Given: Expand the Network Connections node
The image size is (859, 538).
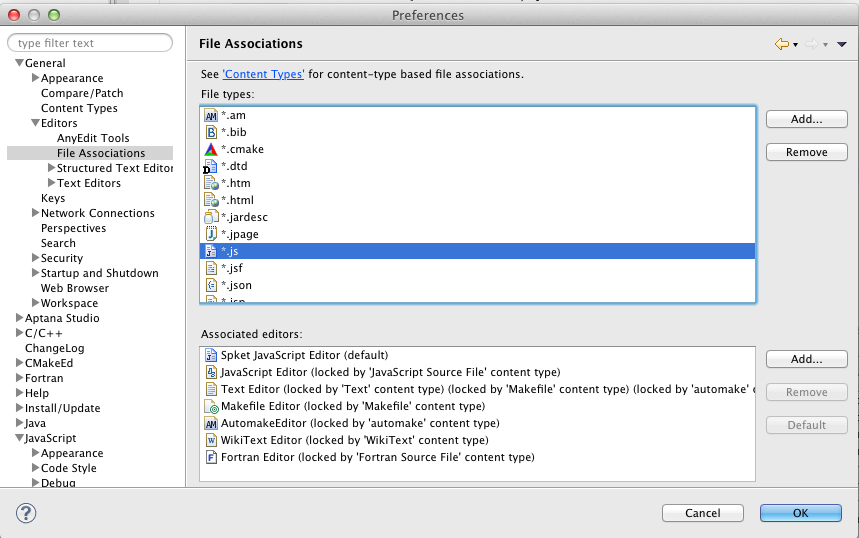Looking at the screenshot, I should [36, 213].
